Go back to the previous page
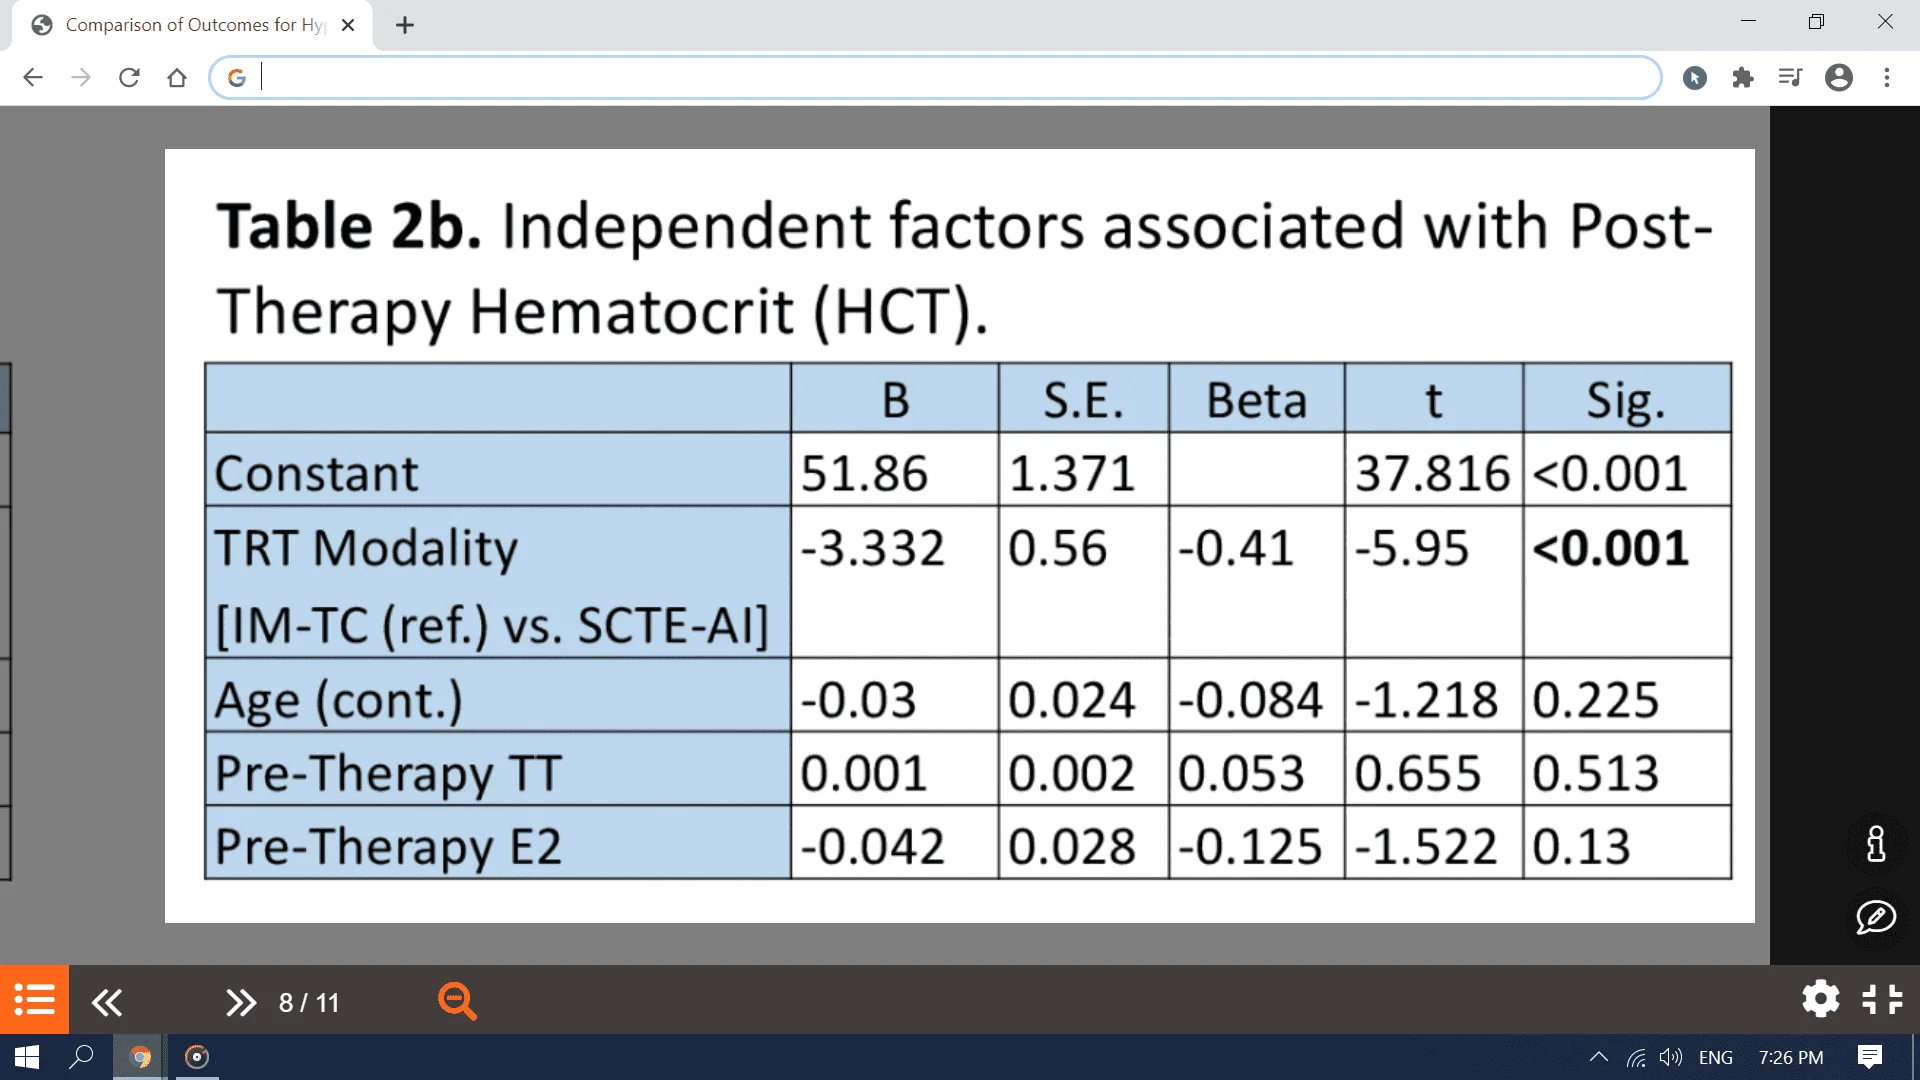The height and width of the screenshot is (1080, 1920). [x=33, y=78]
